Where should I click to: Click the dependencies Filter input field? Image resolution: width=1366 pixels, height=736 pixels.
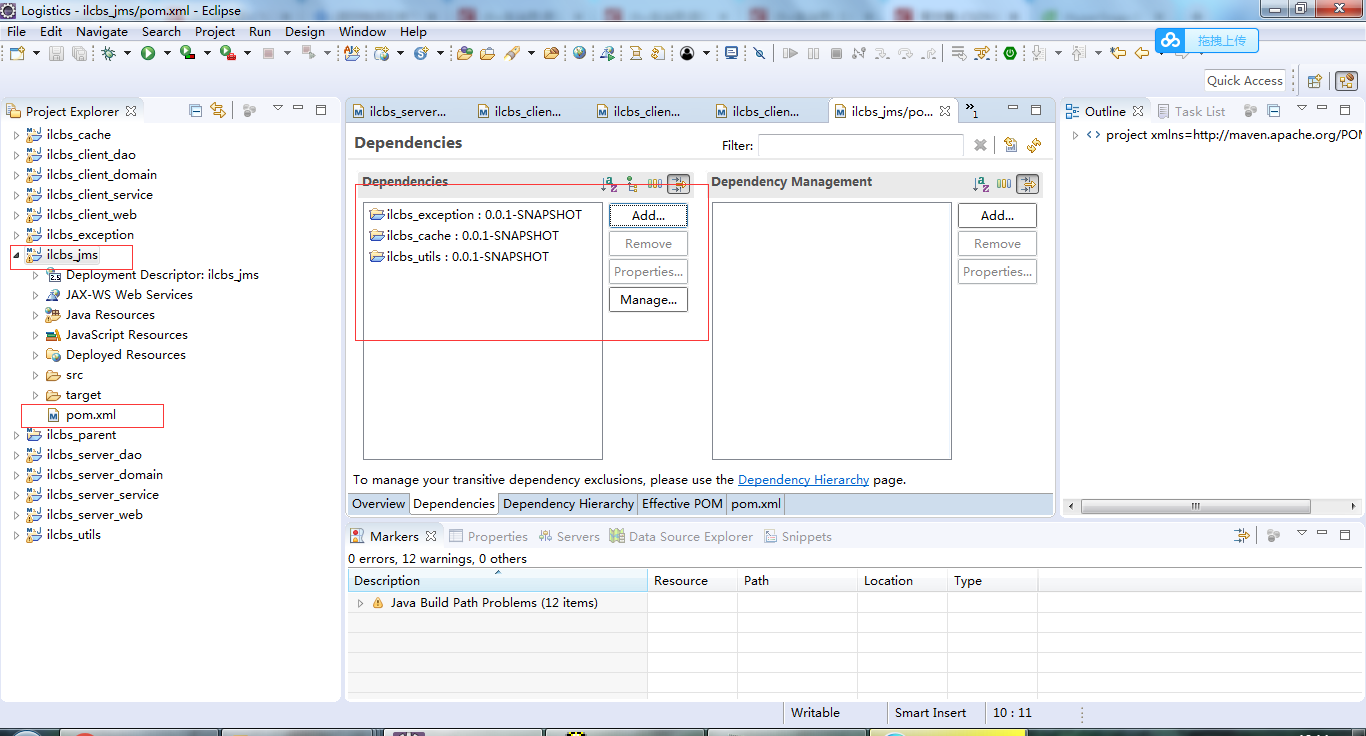(860, 145)
